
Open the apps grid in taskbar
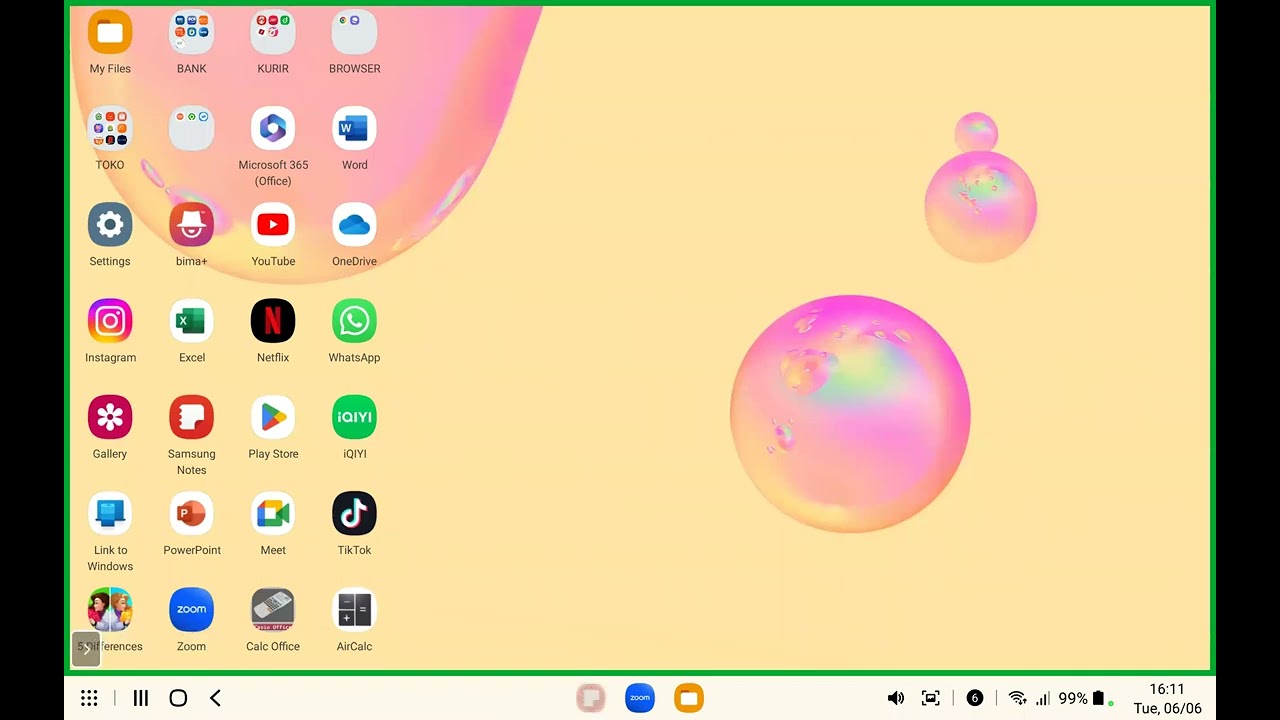[89, 698]
